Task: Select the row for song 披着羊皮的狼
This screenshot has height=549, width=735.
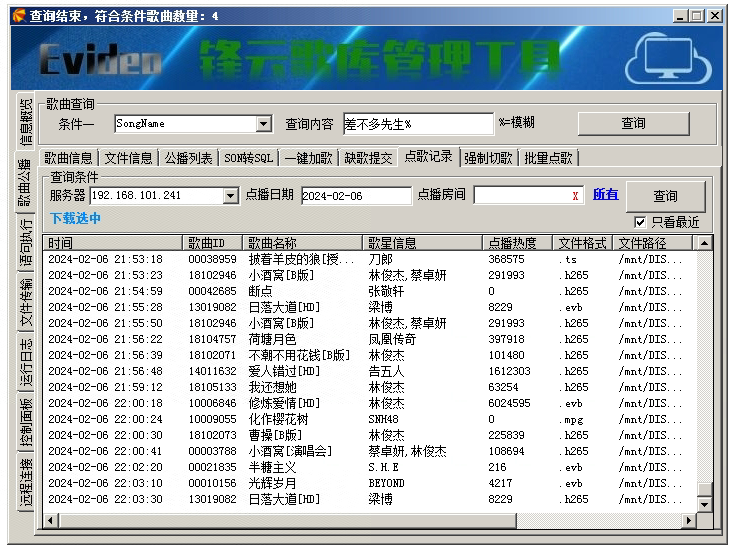Action: [x=369, y=259]
